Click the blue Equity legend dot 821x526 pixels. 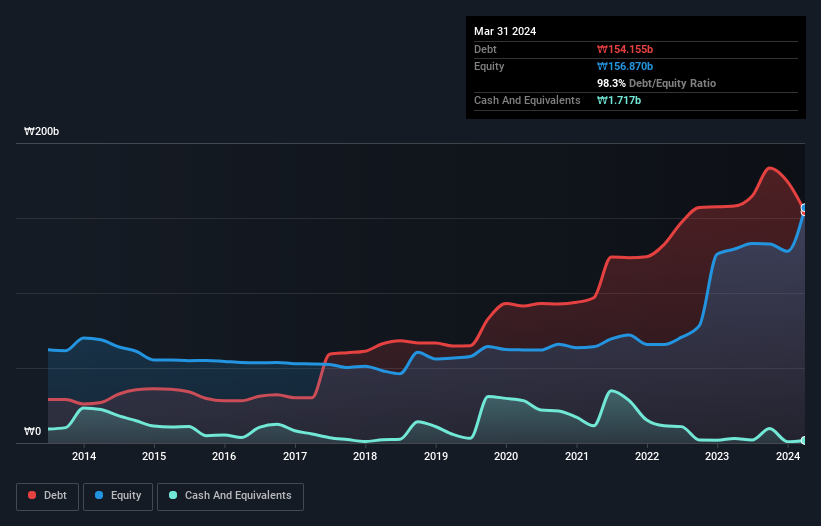(x=99, y=495)
